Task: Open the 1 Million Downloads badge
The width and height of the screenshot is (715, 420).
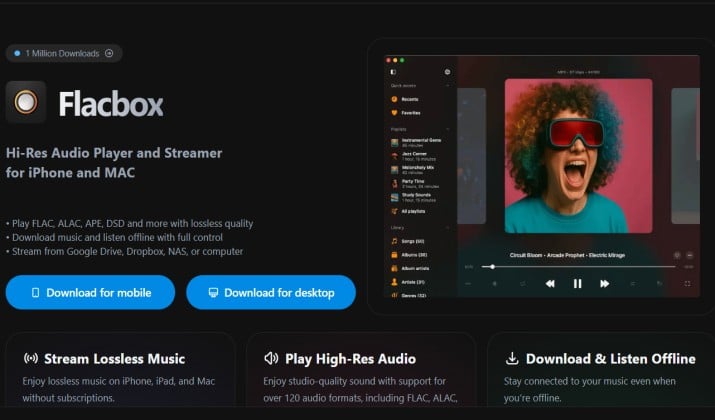Action: (64, 53)
